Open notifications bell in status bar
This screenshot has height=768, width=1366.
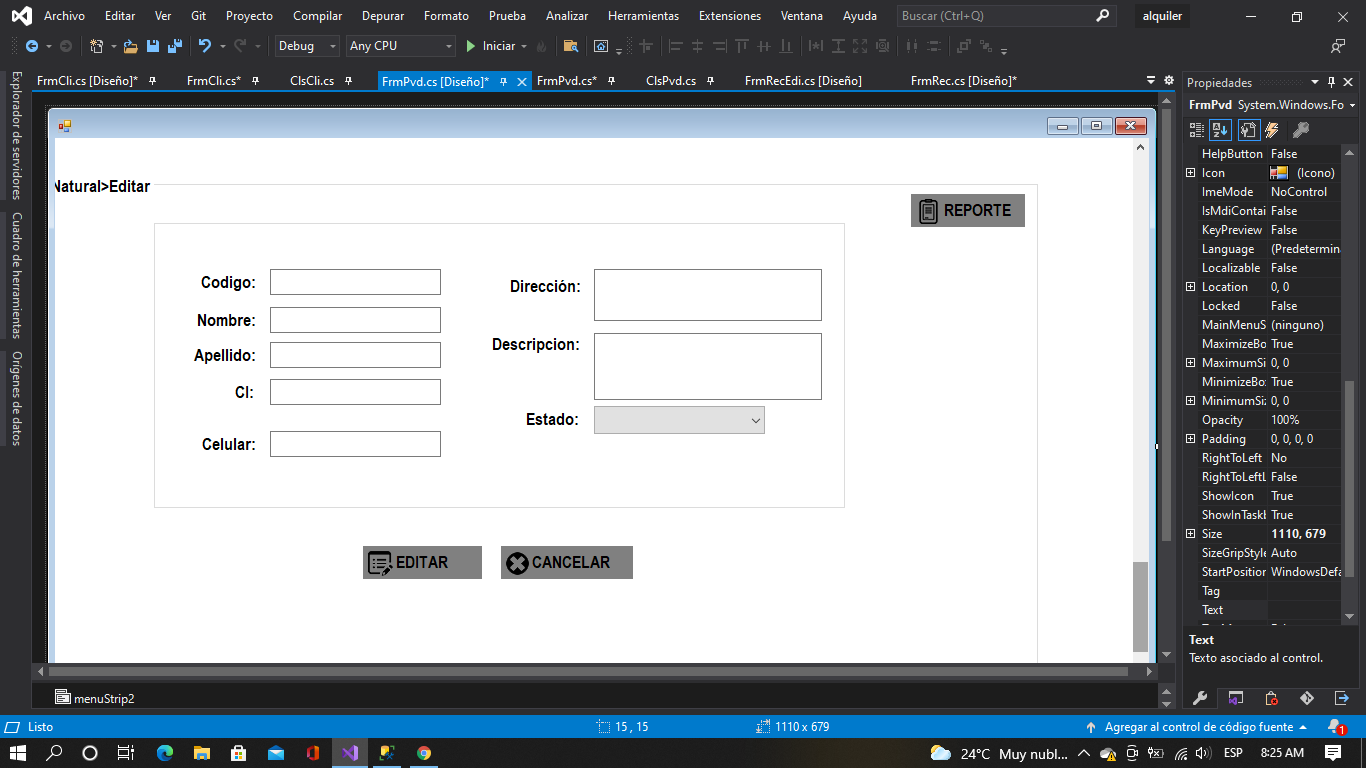click(1335, 727)
